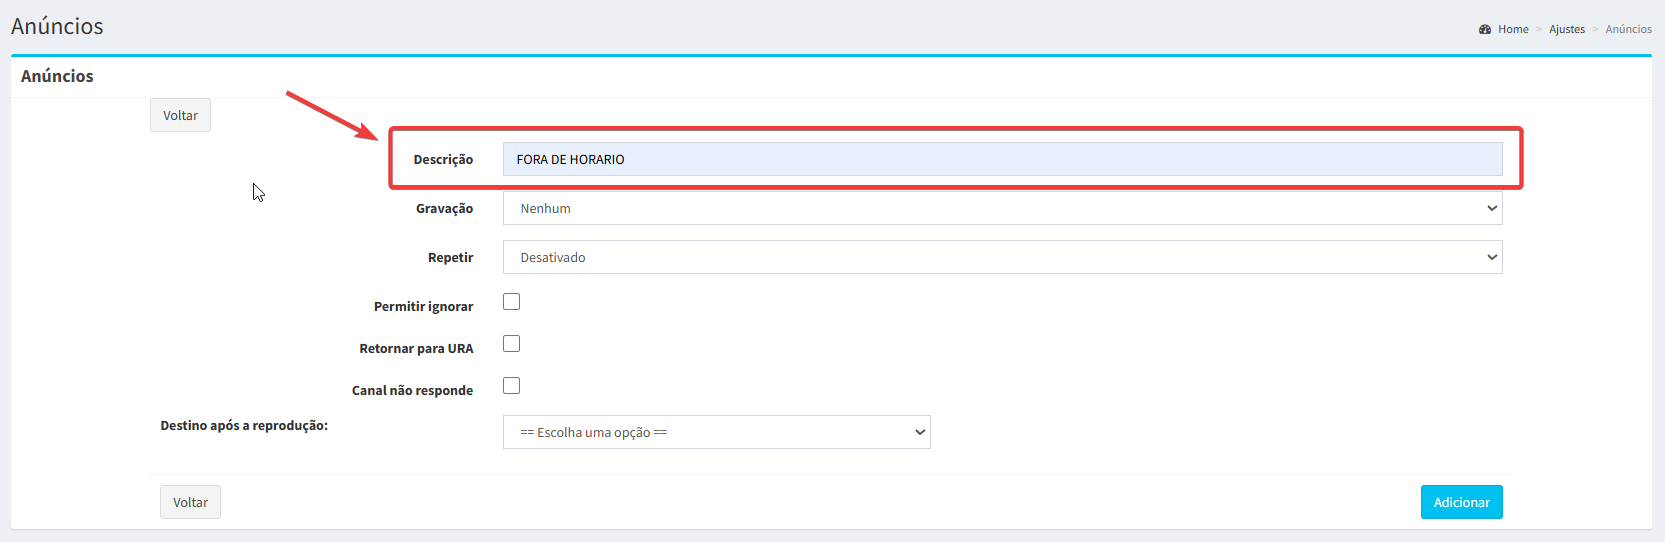The height and width of the screenshot is (542, 1665).
Task: Click the large Anúncios page heading
Action: point(57,26)
